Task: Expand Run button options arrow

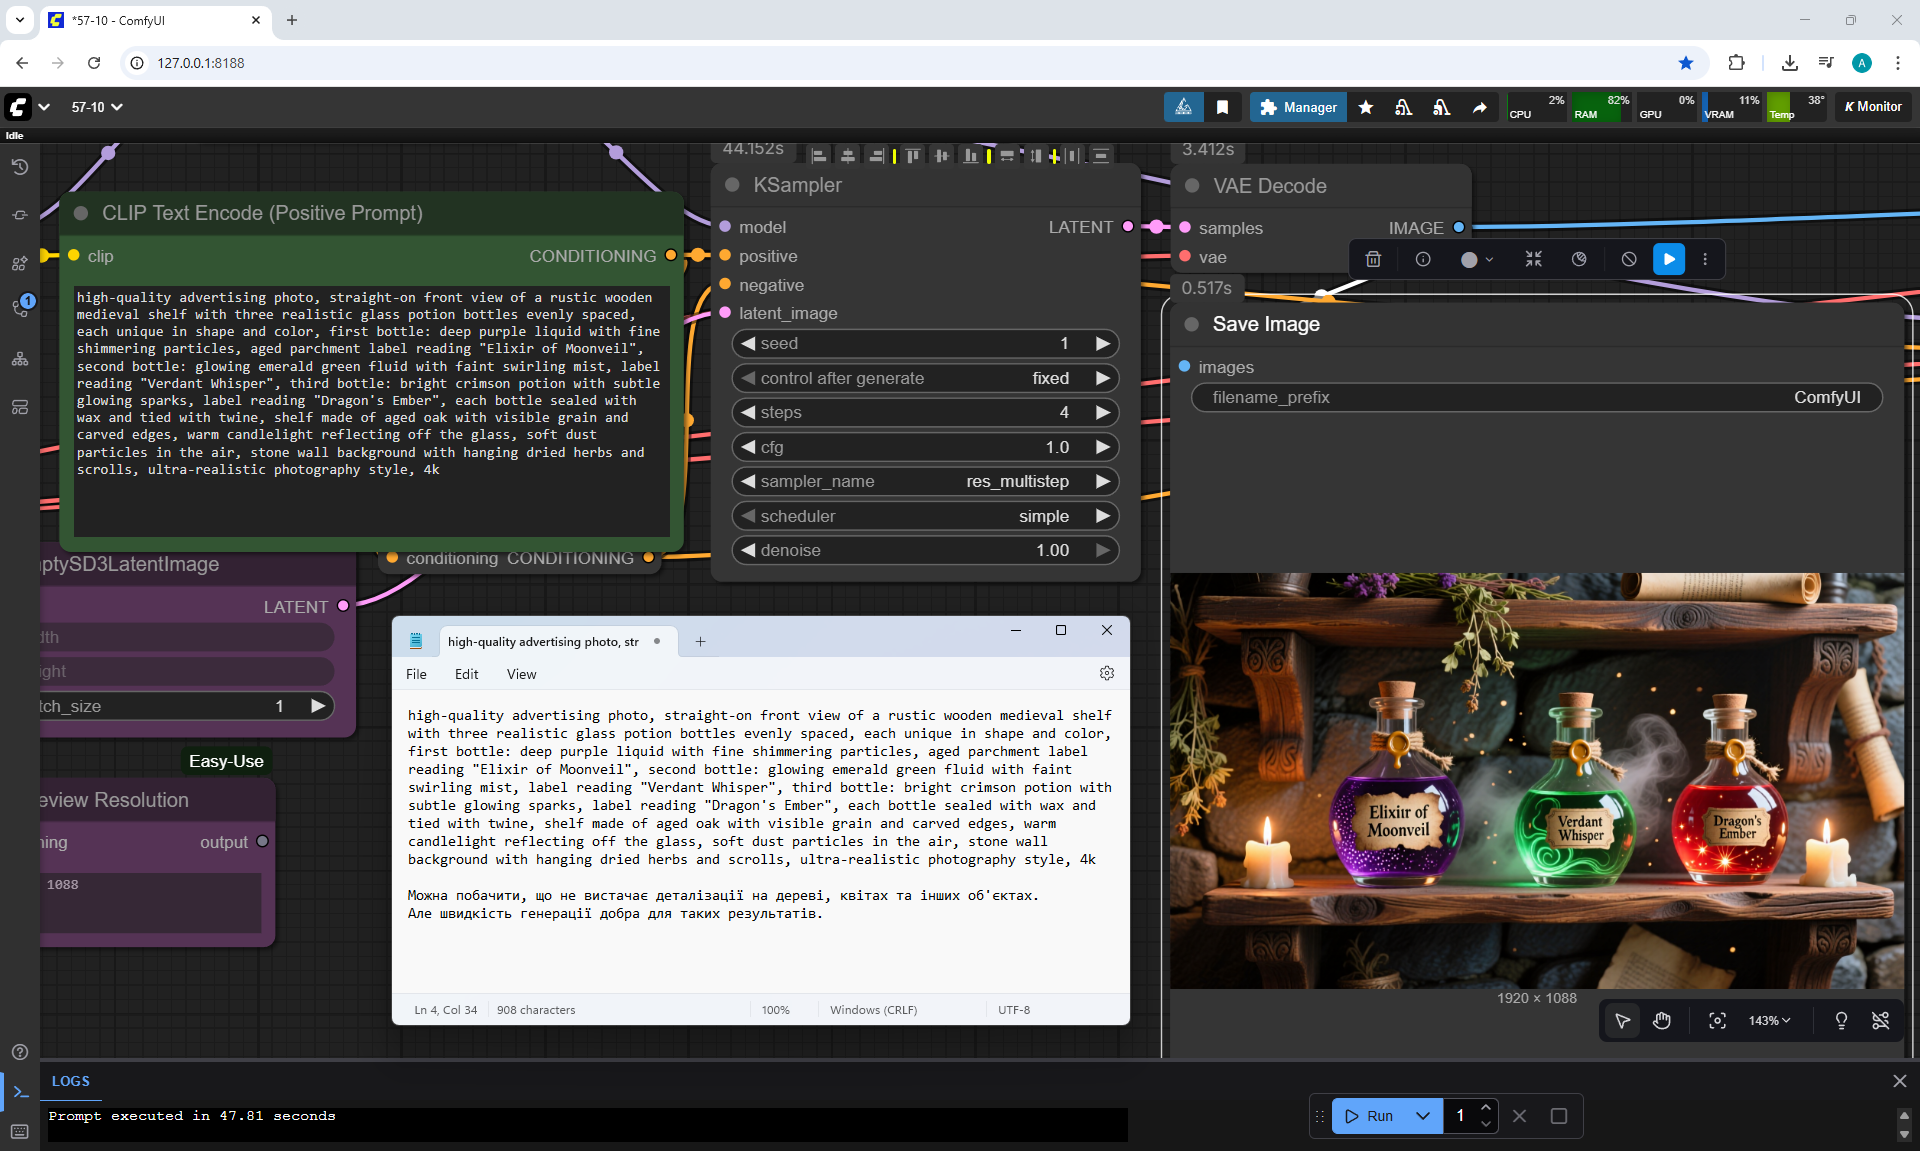Action: [1422, 1116]
